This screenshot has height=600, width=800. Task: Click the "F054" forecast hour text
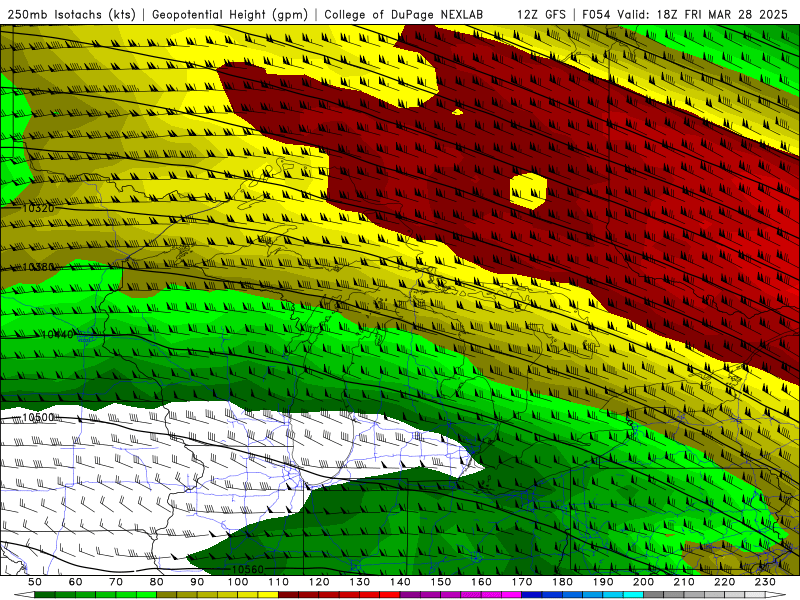click(596, 14)
